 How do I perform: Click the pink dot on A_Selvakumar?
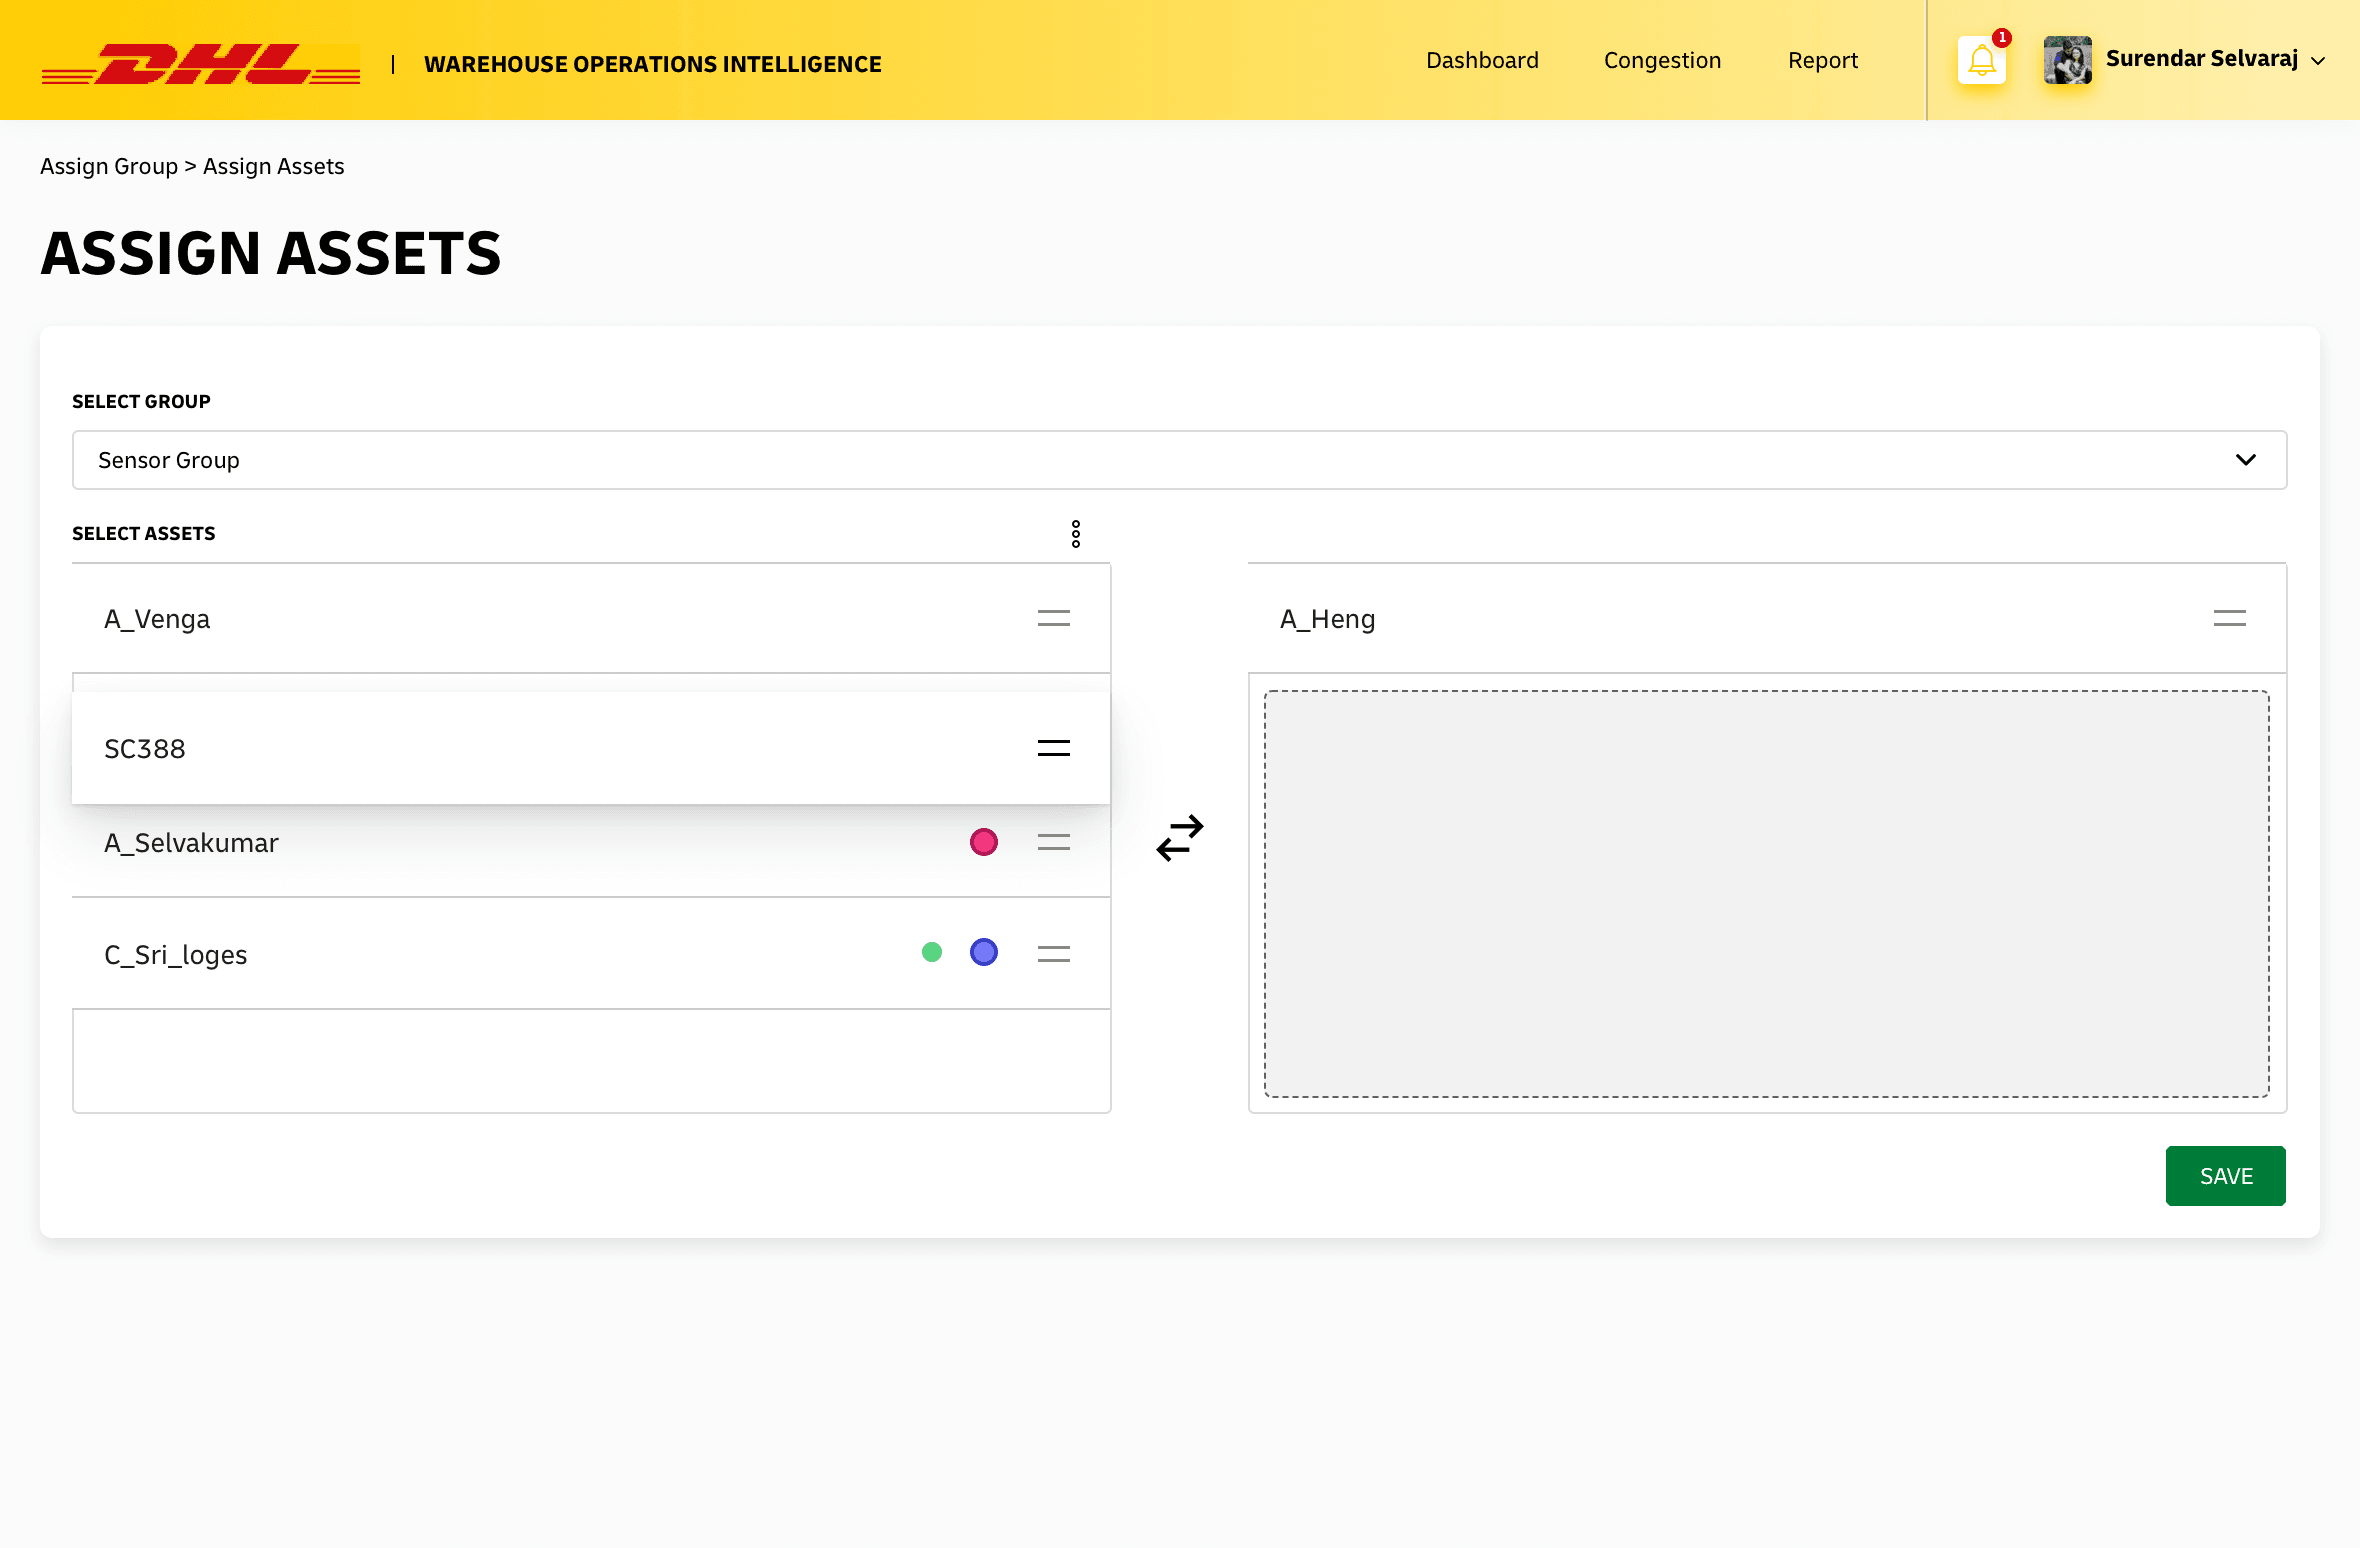pos(984,842)
